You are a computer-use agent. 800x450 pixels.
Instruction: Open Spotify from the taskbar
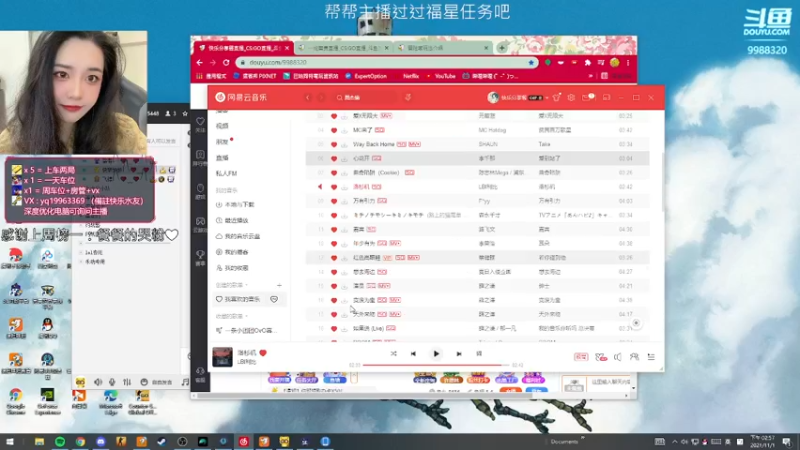pyautogui.click(x=60, y=442)
